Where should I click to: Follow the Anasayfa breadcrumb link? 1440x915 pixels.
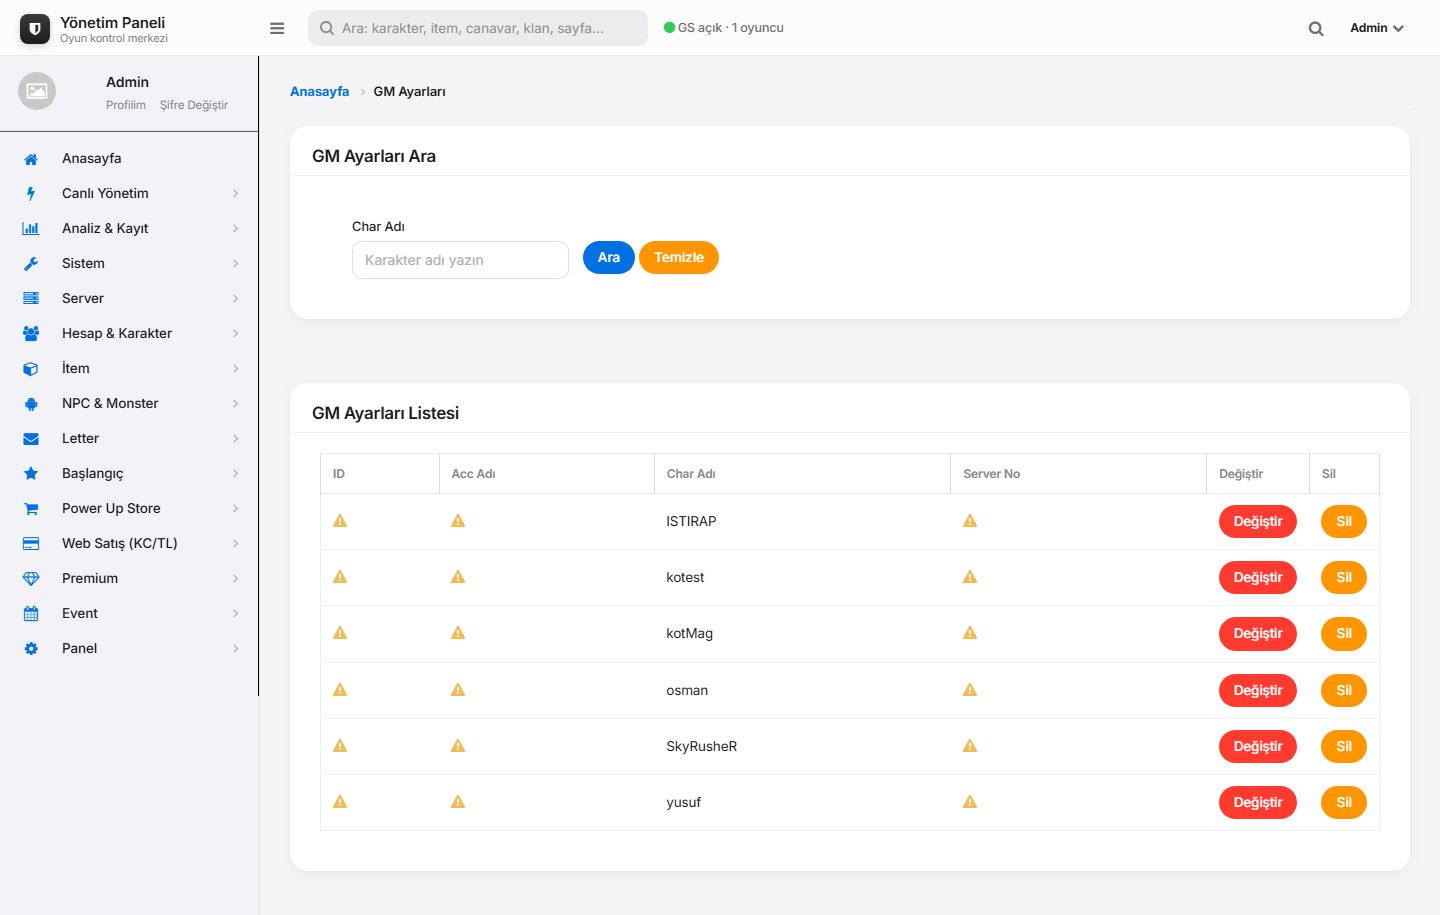tap(320, 91)
